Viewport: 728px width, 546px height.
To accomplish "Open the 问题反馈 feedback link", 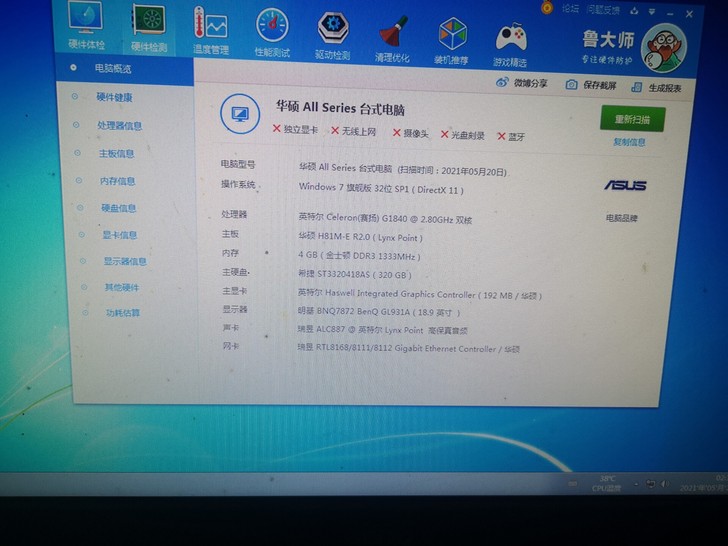I will [x=603, y=9].
